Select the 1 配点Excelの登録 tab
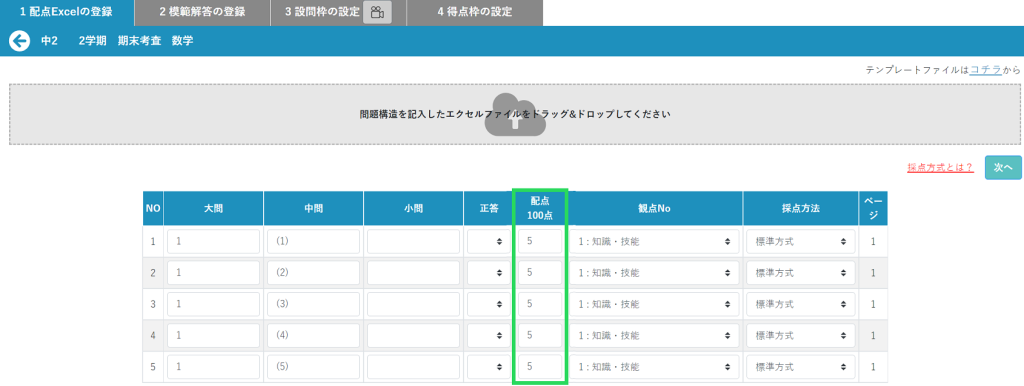 67,12
